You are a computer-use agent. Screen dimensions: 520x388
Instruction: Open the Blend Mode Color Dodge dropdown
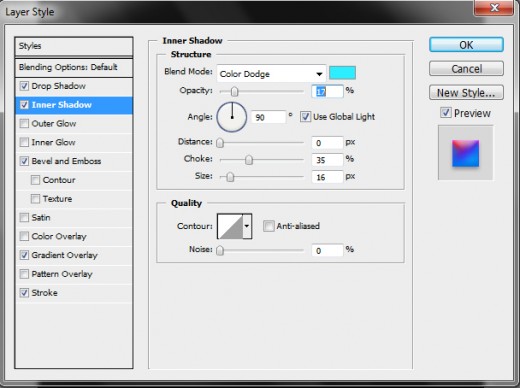[271, 74]
